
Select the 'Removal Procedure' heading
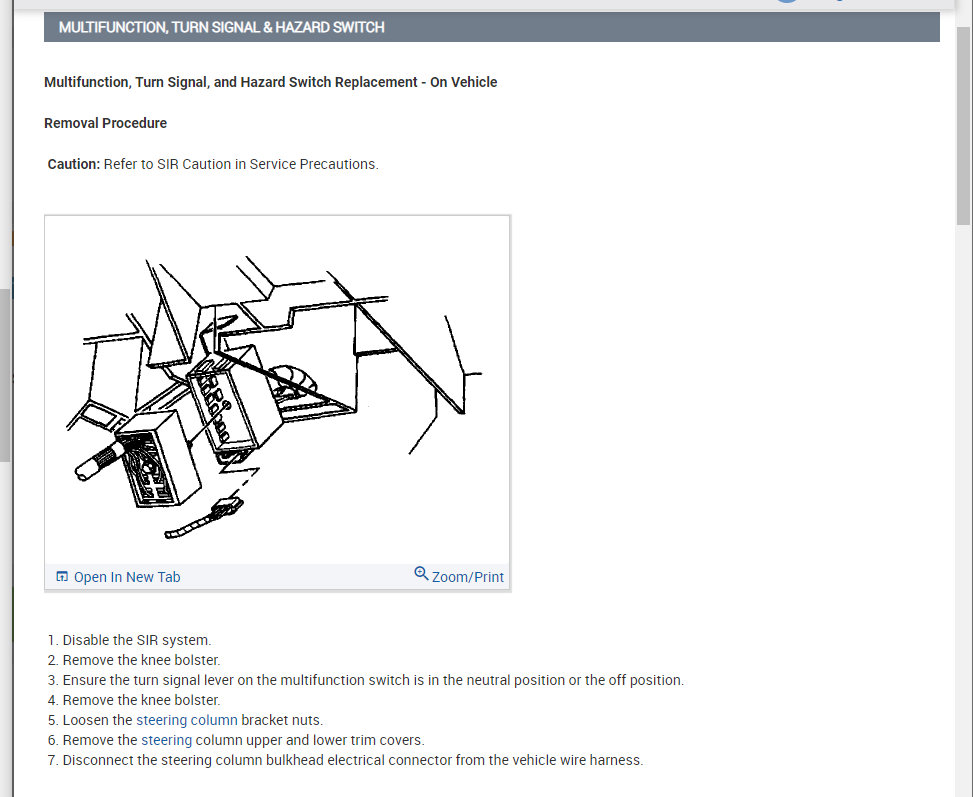click(105, 123)
